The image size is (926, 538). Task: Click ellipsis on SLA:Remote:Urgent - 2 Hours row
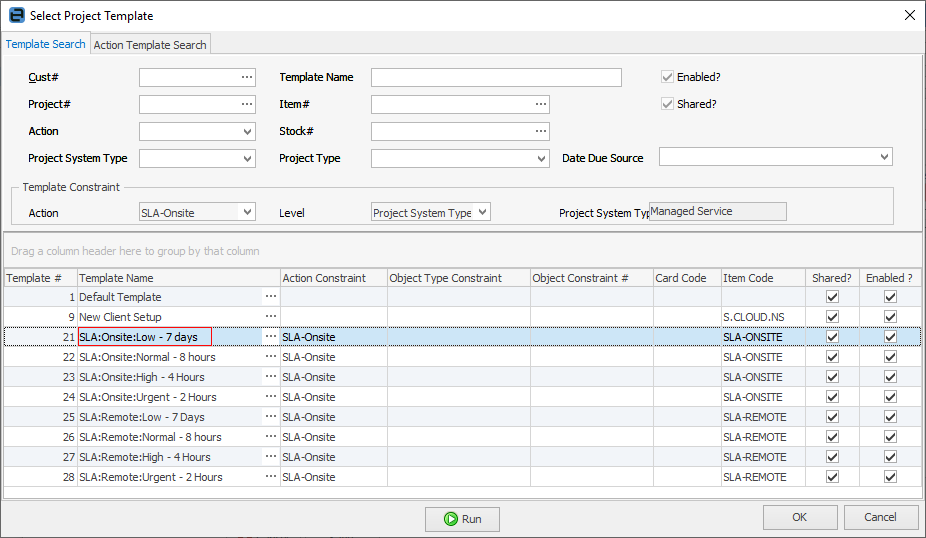[x=270, y=477]
